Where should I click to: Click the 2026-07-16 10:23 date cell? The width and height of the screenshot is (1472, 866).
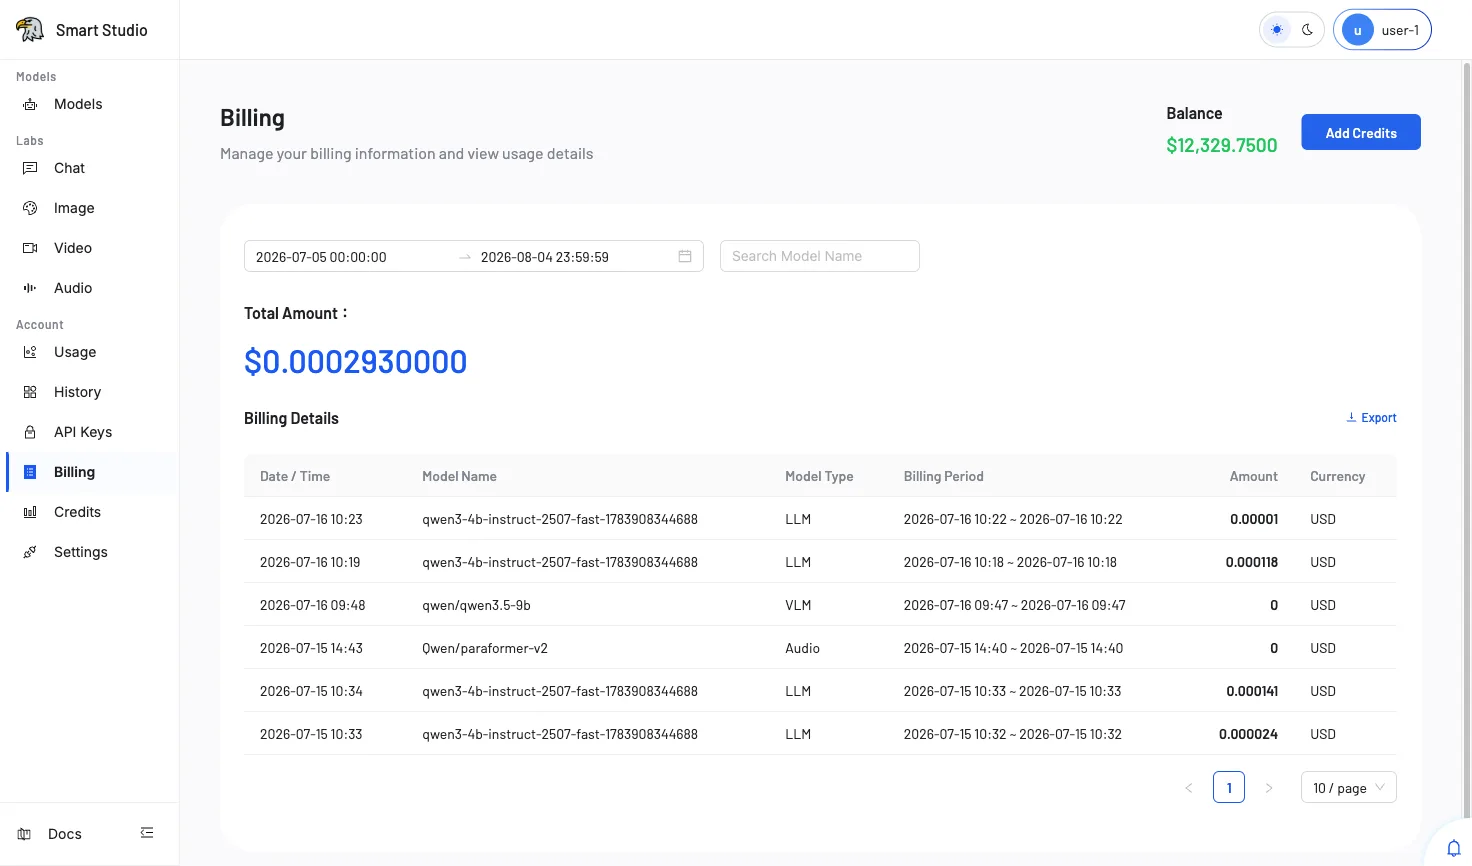point(311,519)
